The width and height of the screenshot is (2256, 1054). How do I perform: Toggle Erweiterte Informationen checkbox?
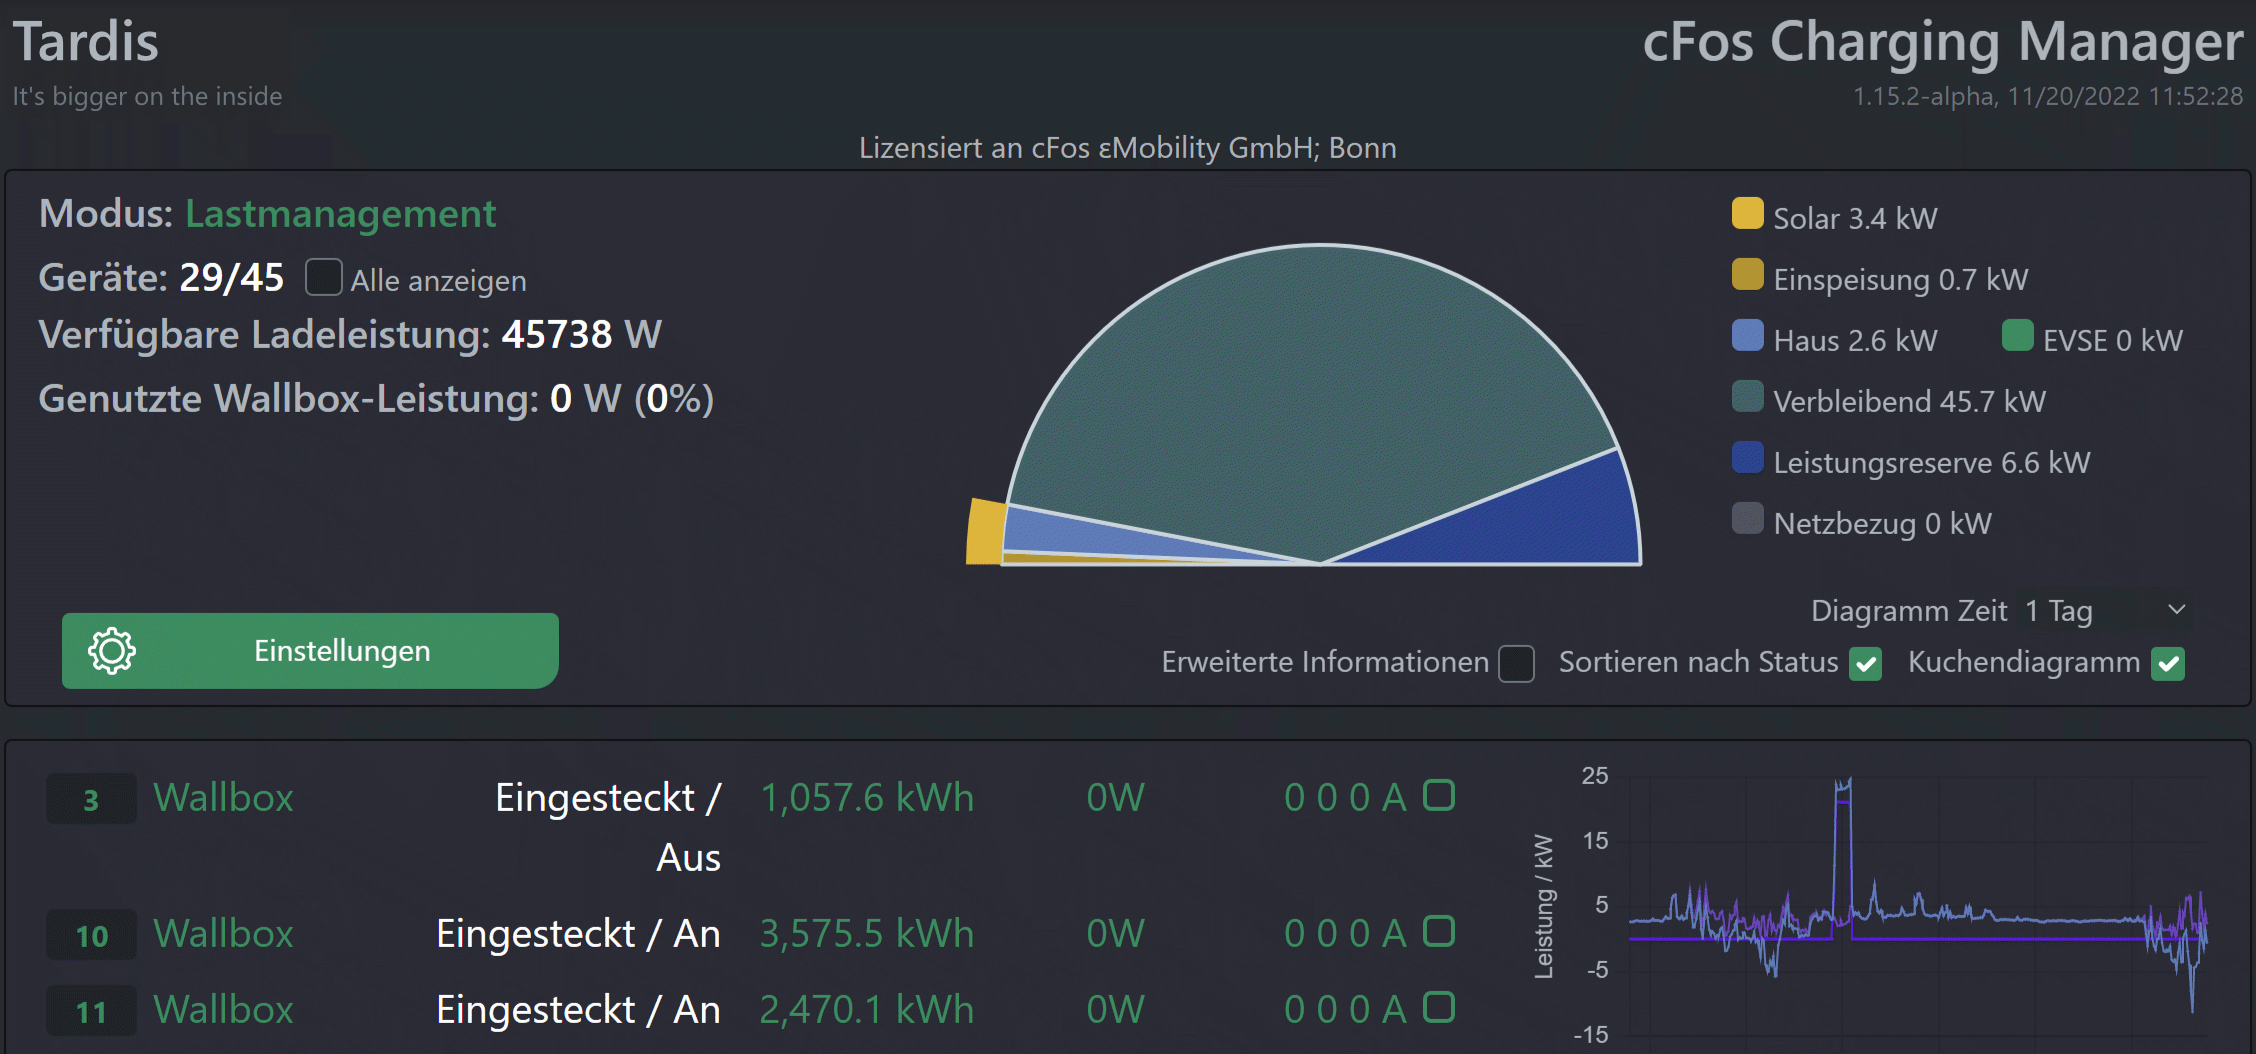(1516, 663)
